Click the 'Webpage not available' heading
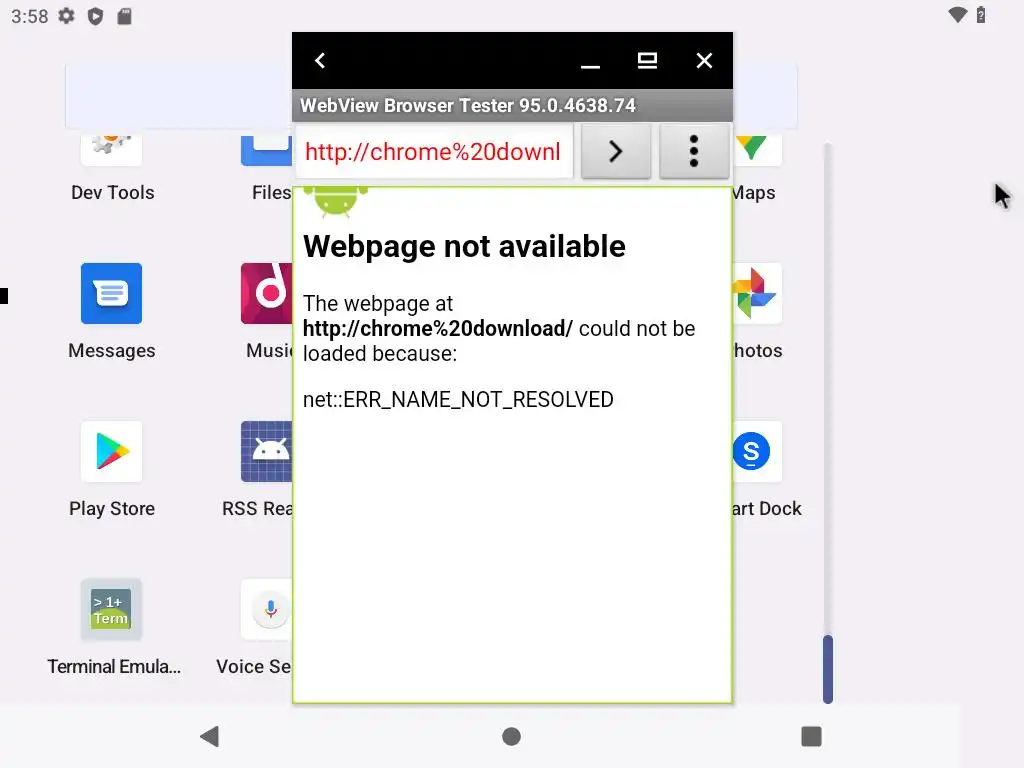 [x=464, y=246]
